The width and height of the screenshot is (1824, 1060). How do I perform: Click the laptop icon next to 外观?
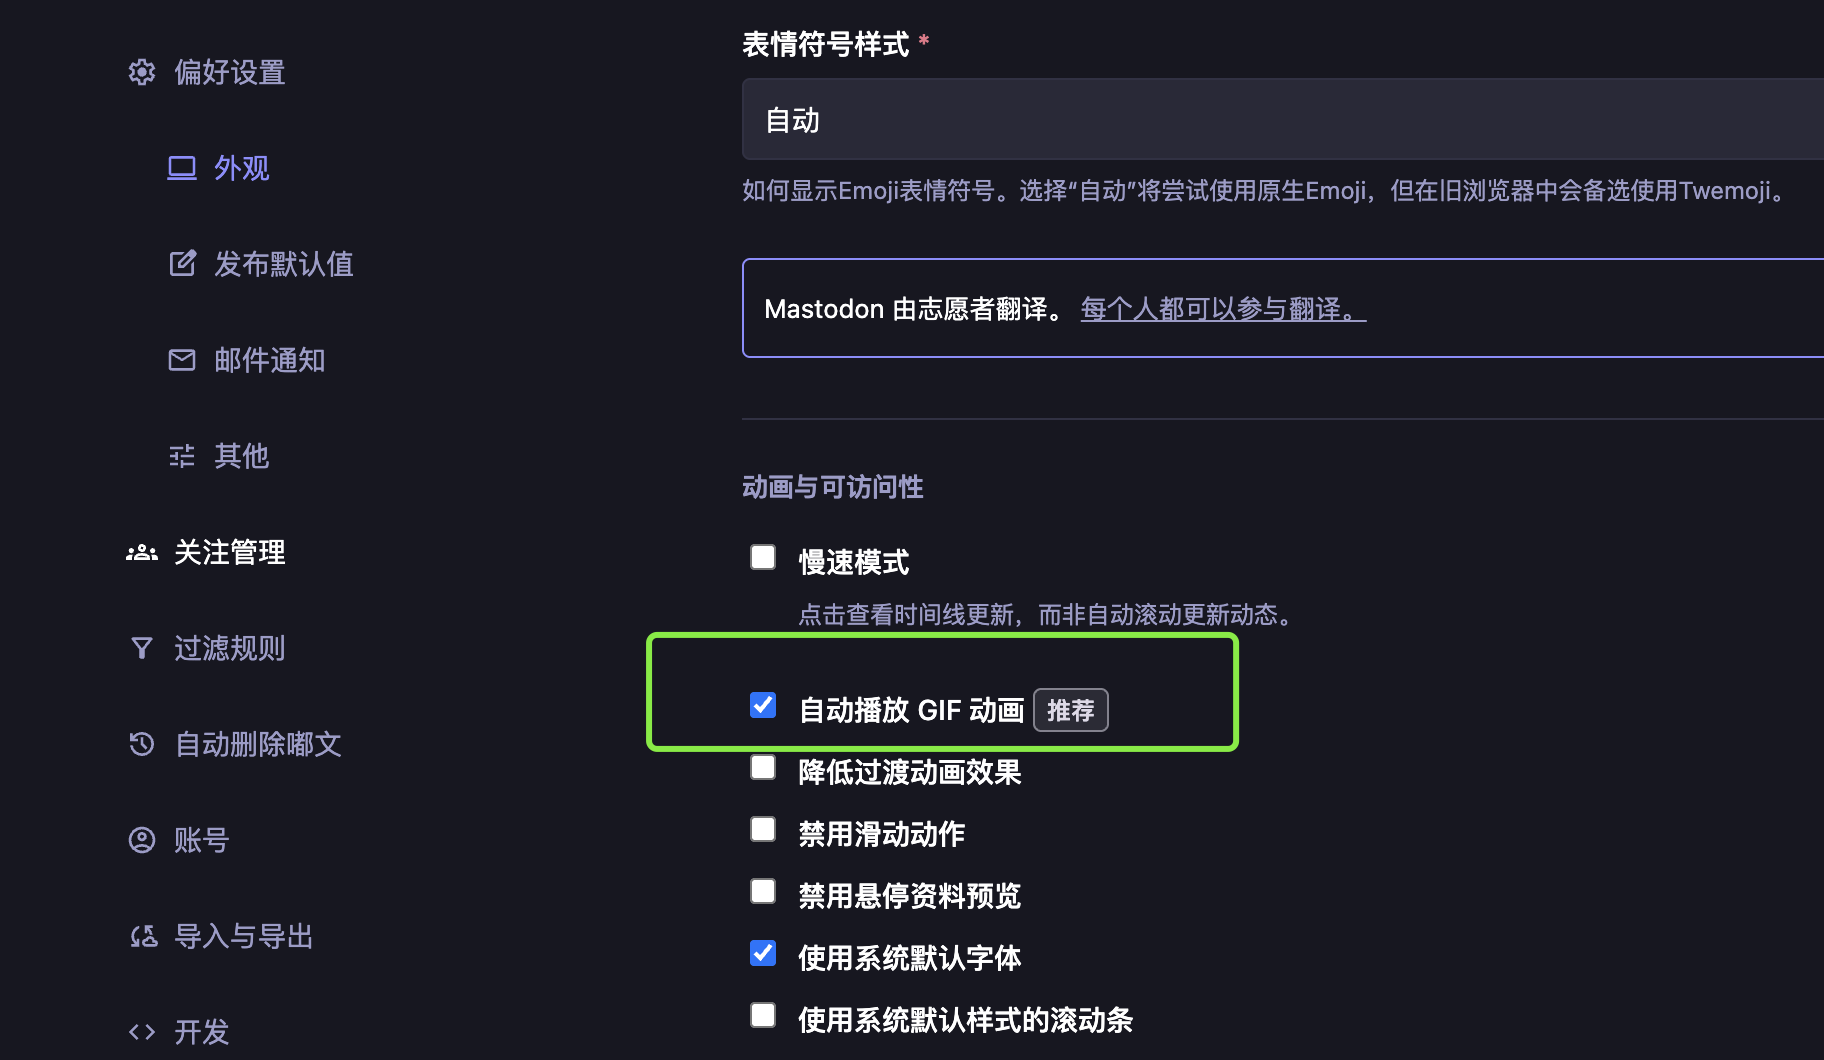pos(182,168)
